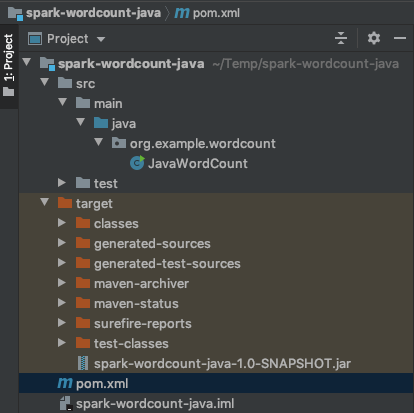Viewport: 414px width, 413px height.
Task: Expand the surefire-reports folder arrow
Action: (x=62, y=322)
